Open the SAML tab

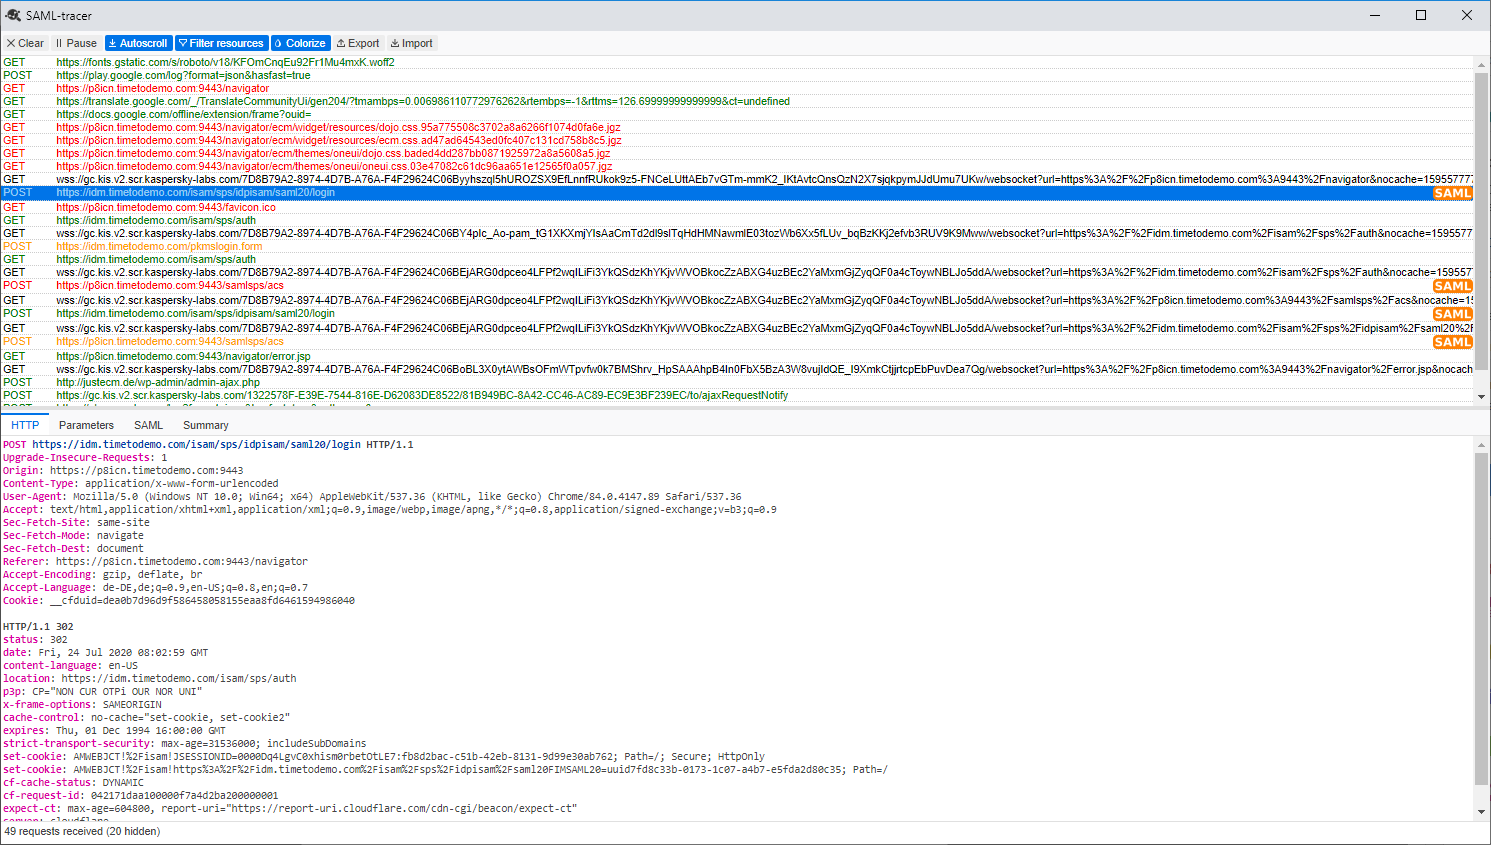tap(148, 424)
